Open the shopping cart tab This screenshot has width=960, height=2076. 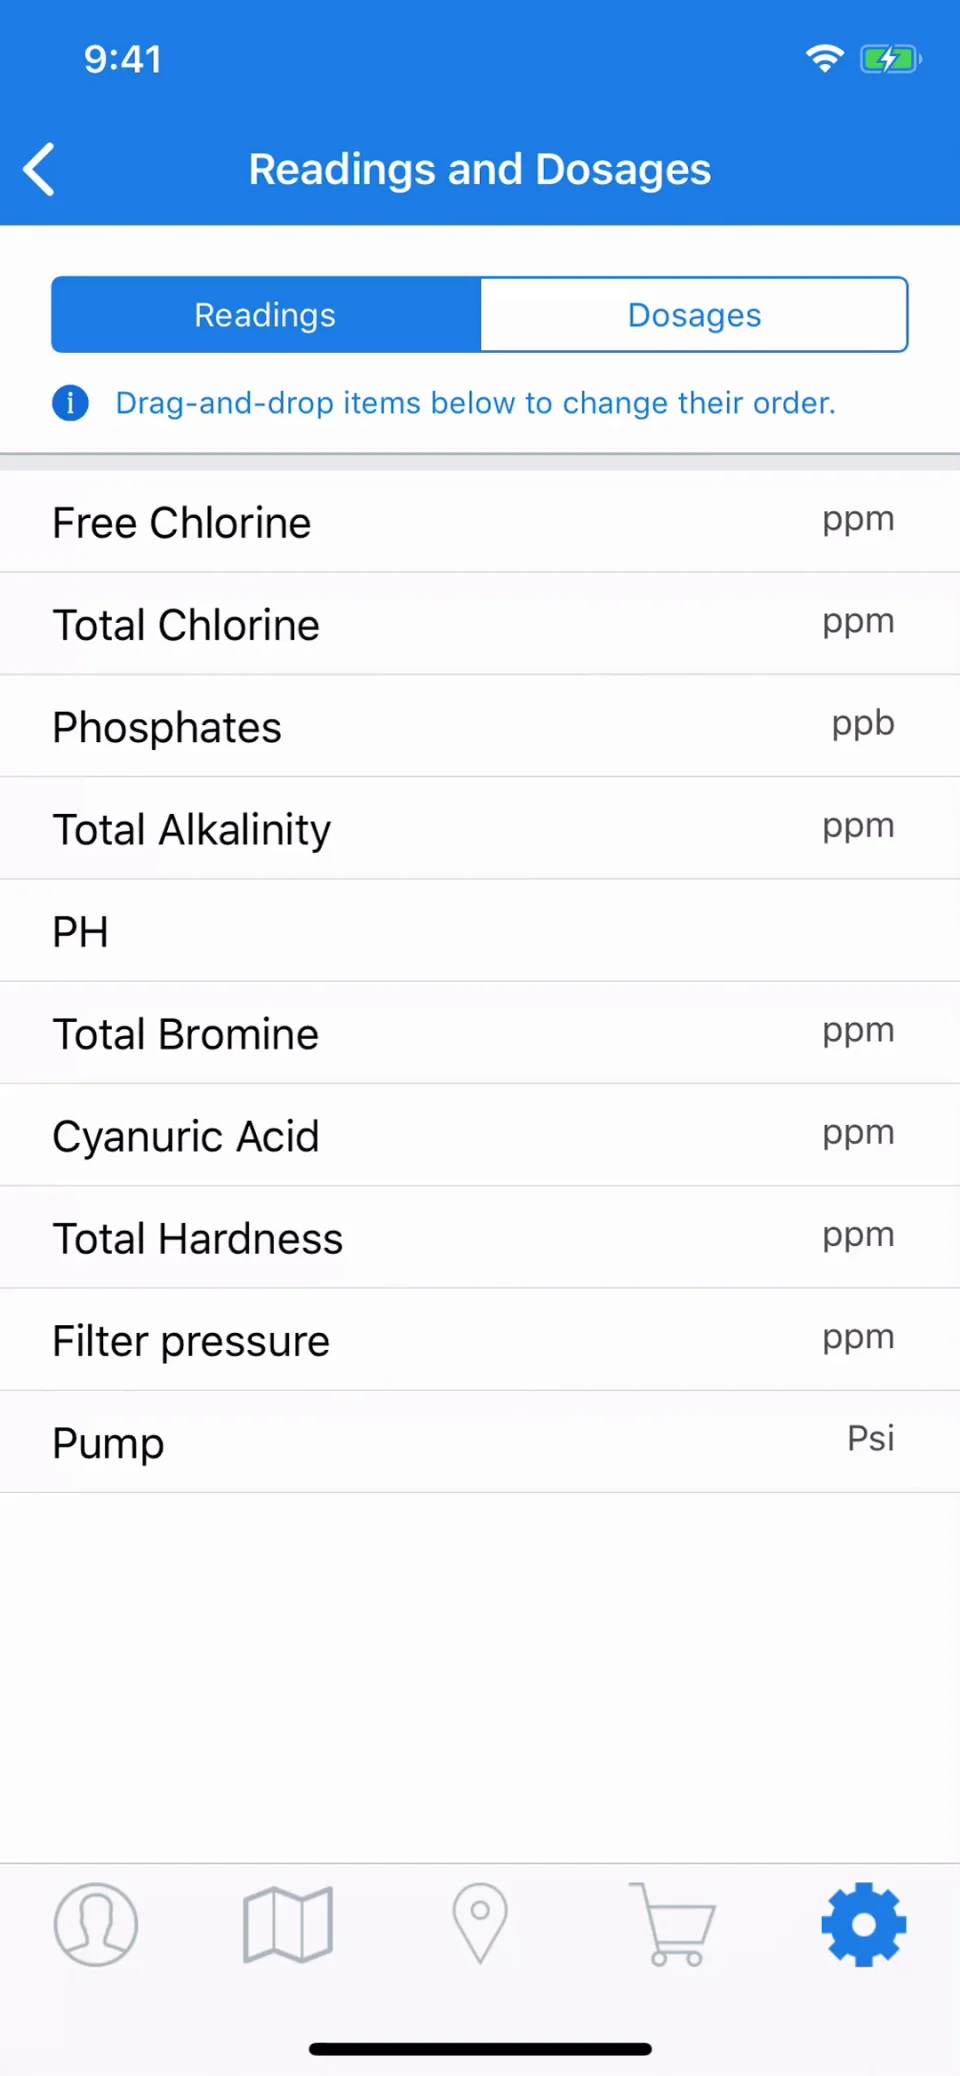[672, 1924]
